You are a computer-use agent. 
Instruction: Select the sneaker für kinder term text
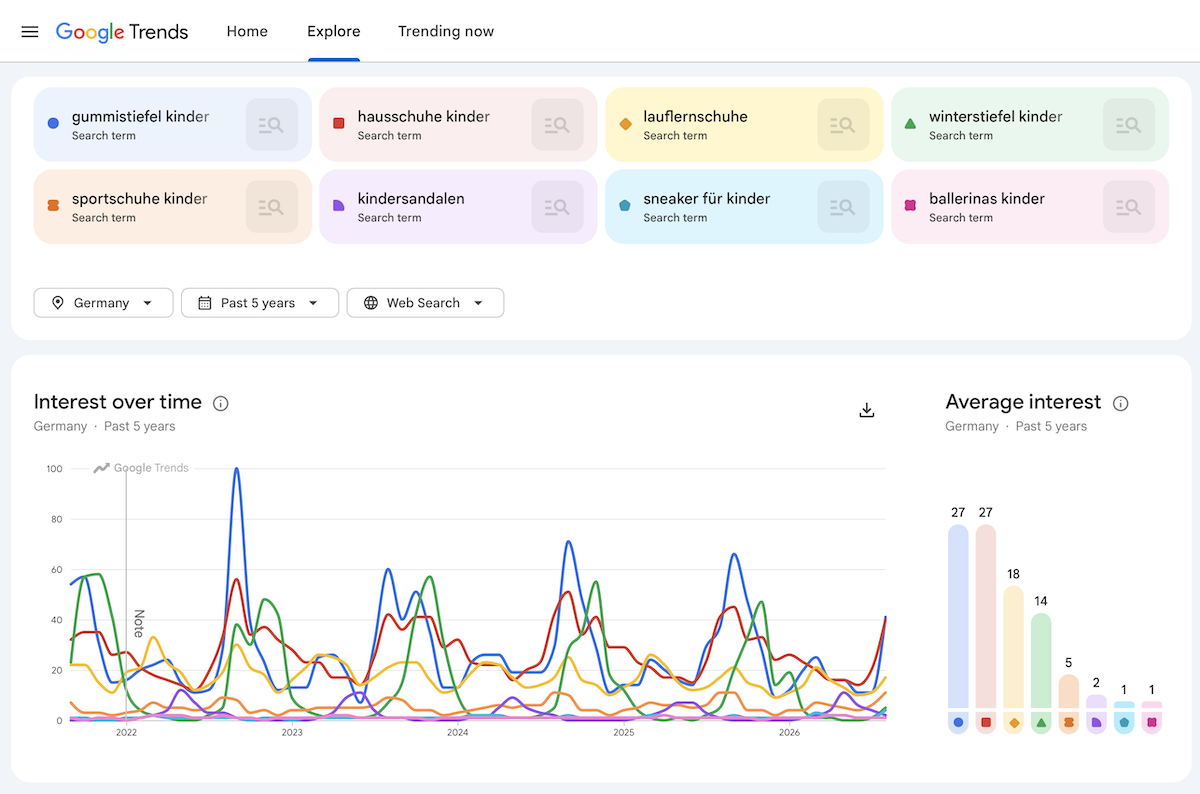pos(707,199)
